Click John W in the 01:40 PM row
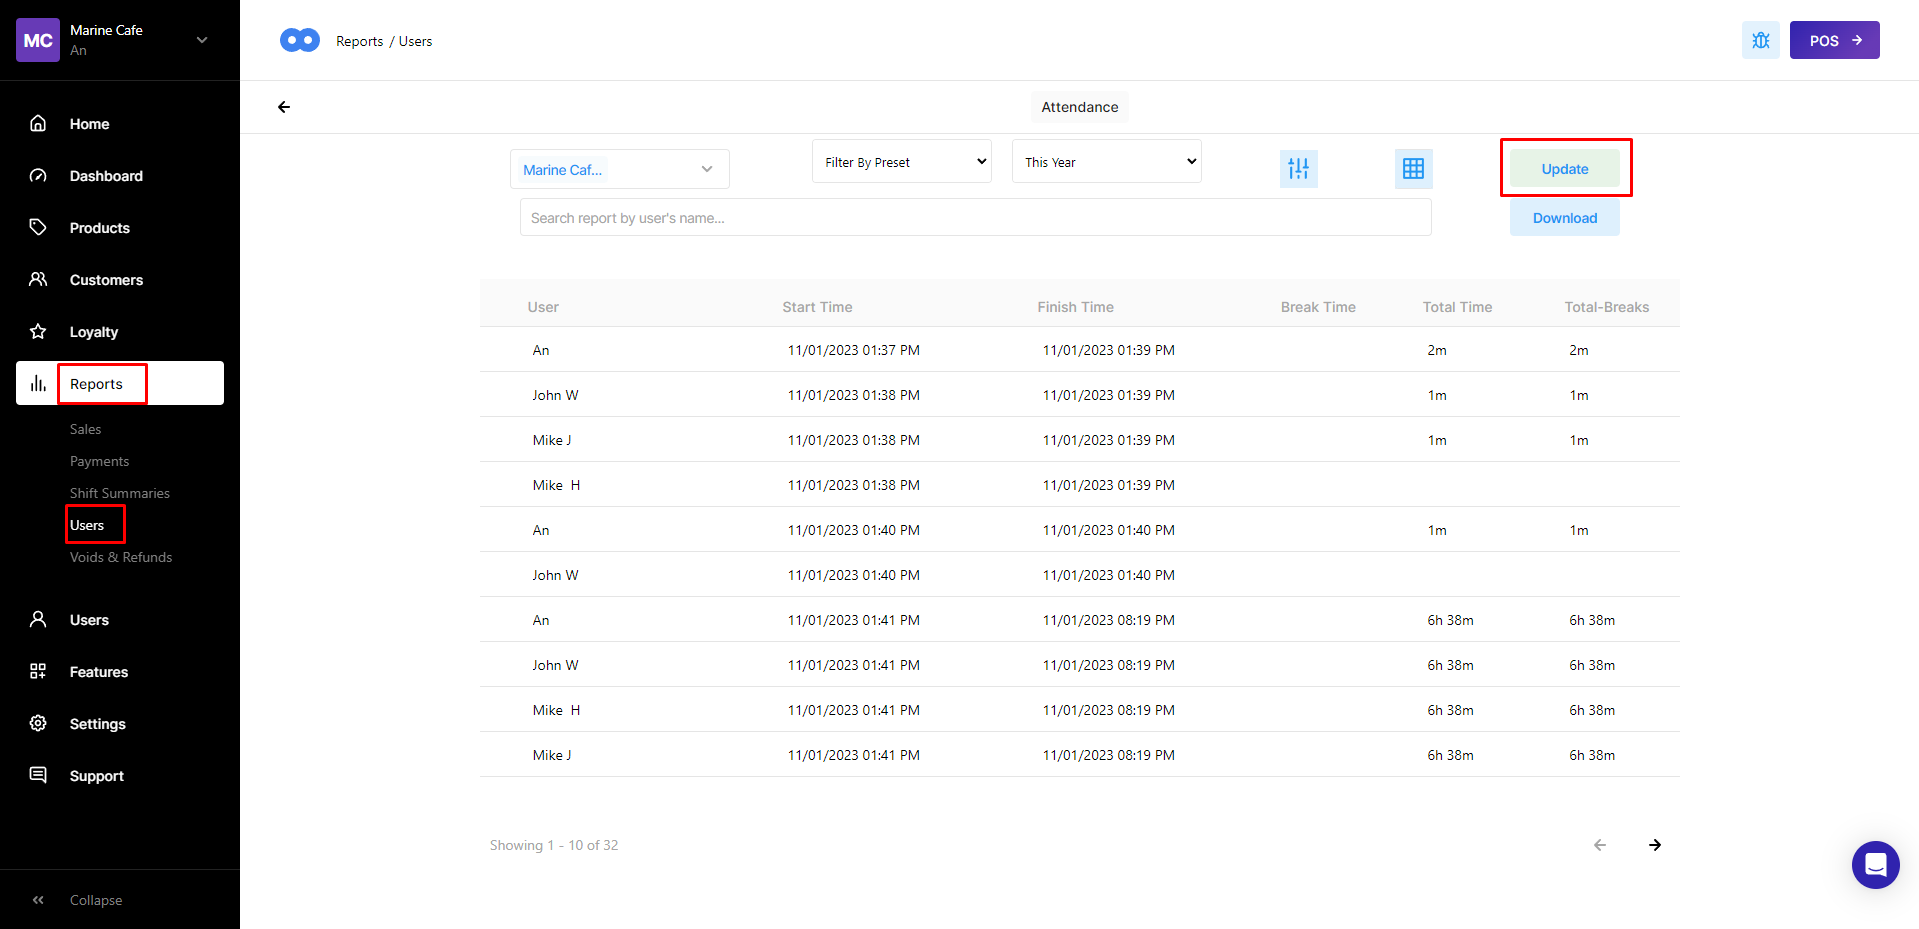The image size is (1919, 929). (555, 575)
